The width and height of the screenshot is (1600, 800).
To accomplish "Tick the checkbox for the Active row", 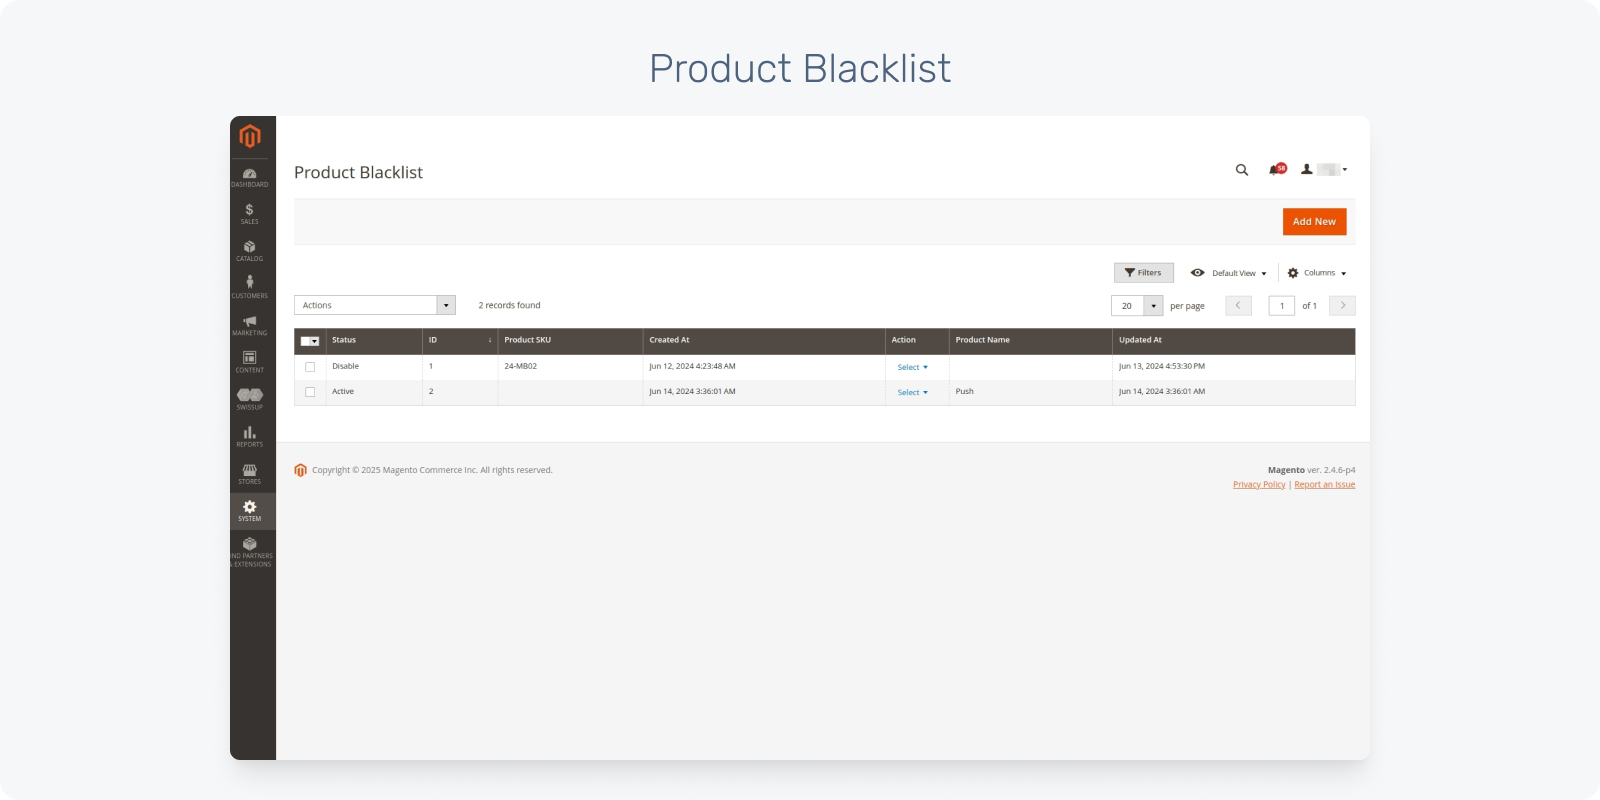I will 310,392.
